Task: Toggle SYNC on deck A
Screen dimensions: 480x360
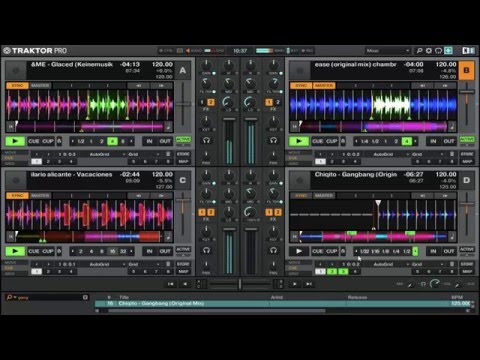Action: coord(17,86)
